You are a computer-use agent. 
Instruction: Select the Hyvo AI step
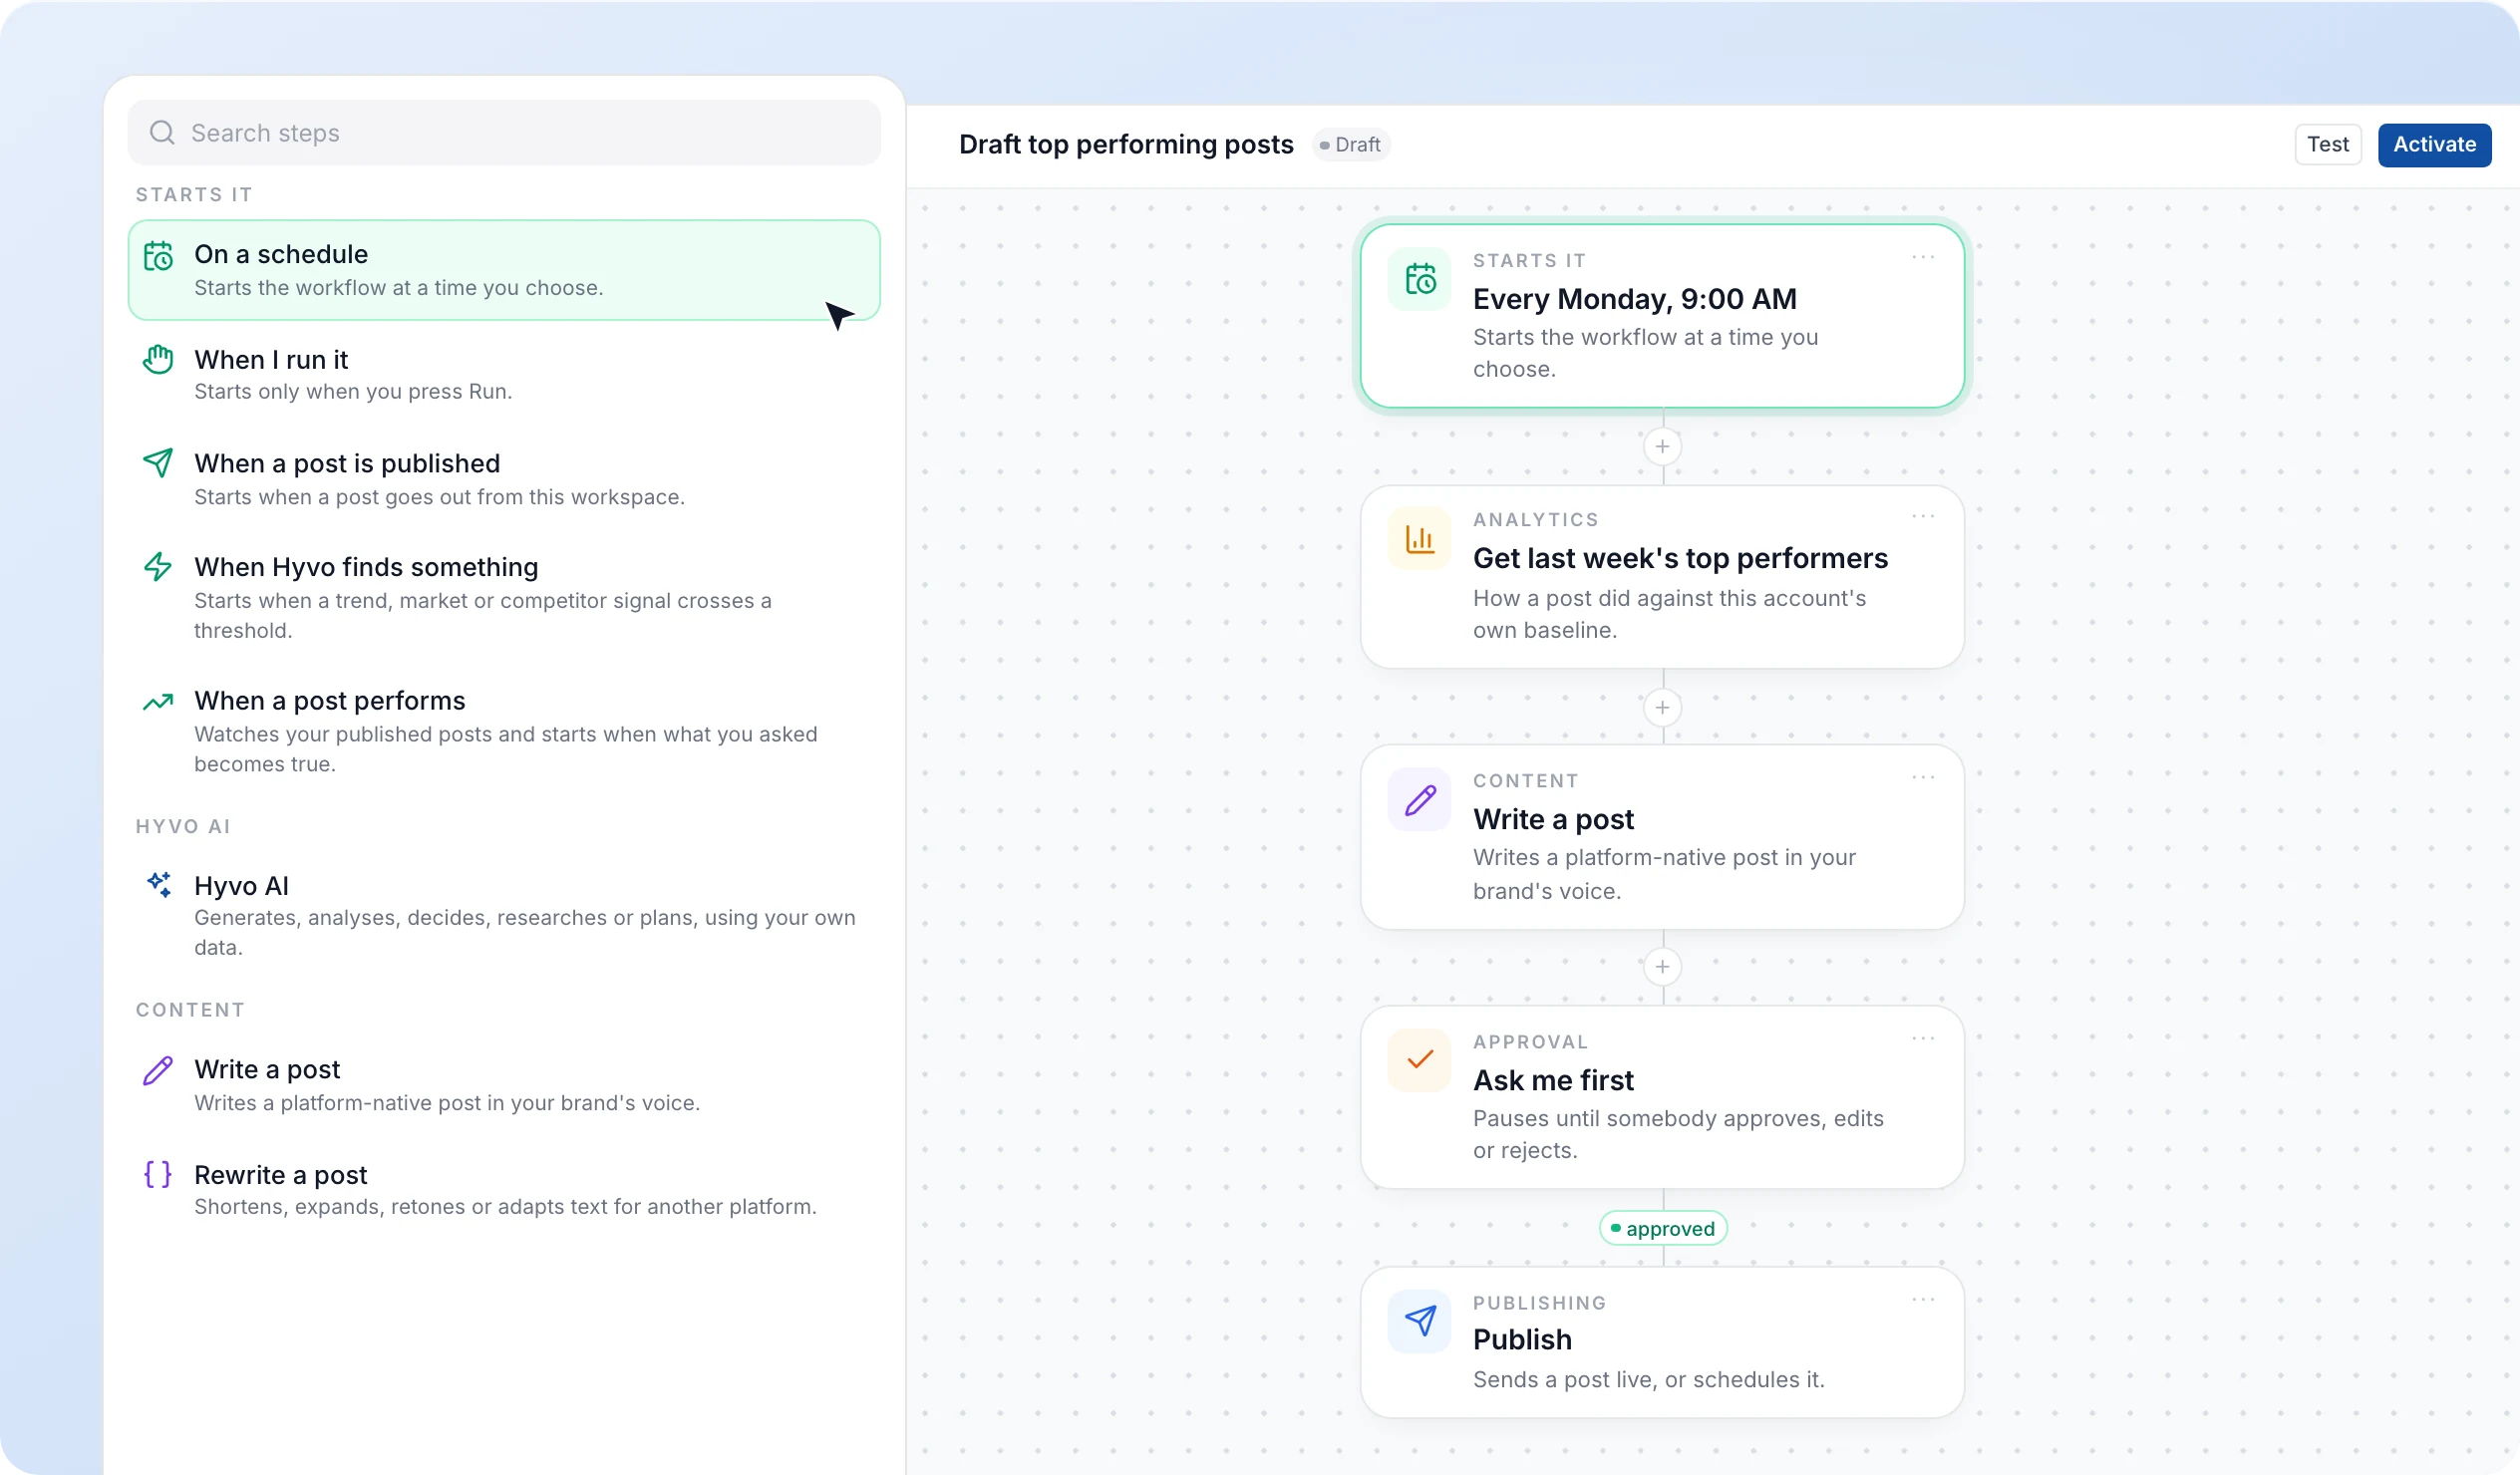coord(504,915)
